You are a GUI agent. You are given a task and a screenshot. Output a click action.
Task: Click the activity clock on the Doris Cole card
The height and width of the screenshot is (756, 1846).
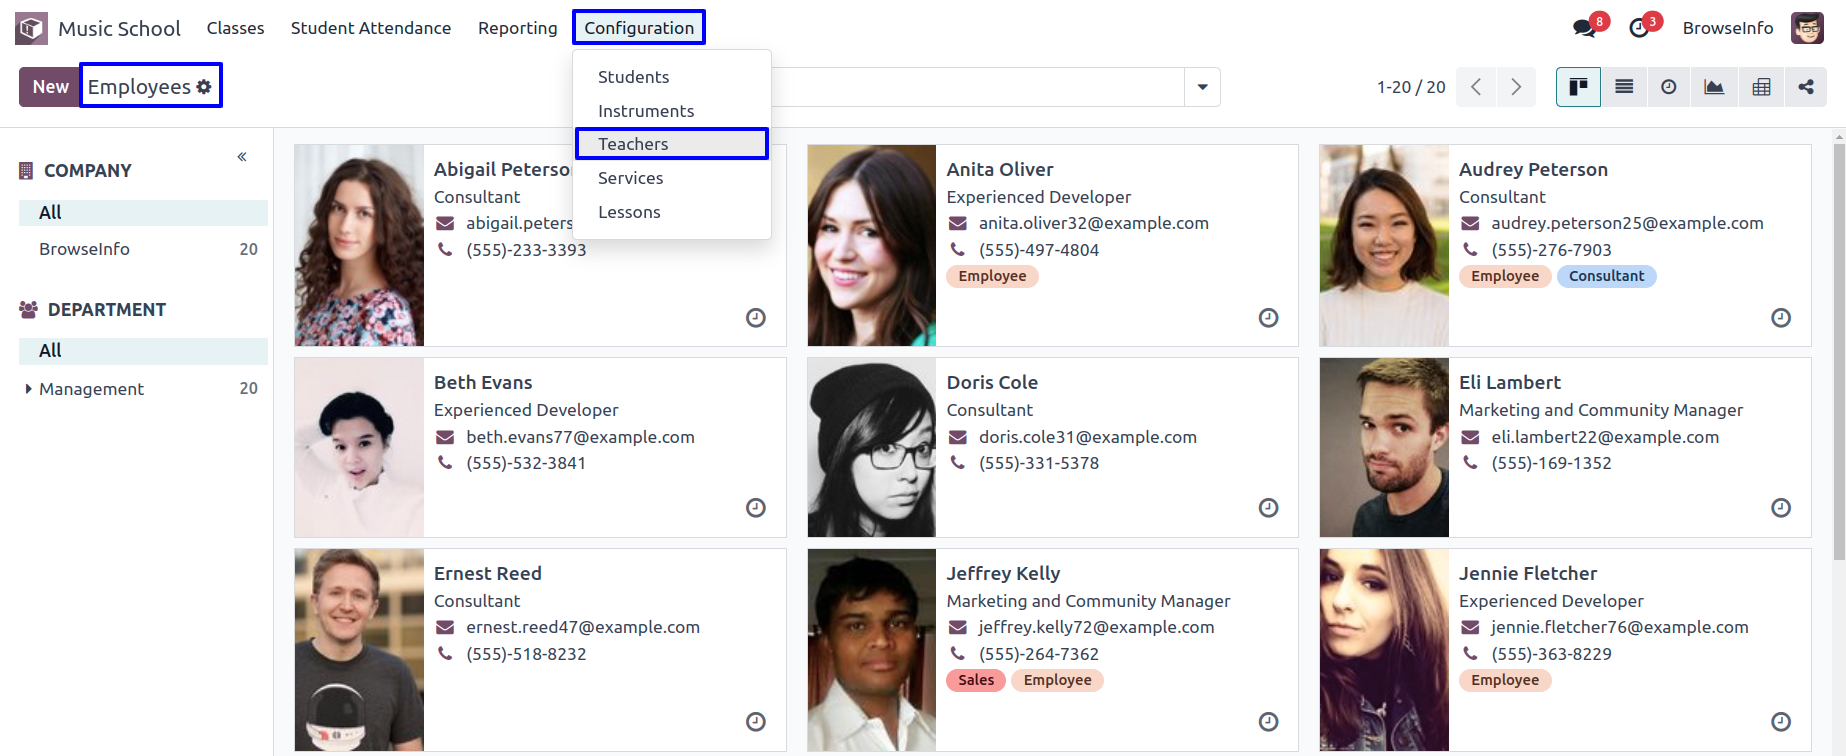coord(1268,508)
